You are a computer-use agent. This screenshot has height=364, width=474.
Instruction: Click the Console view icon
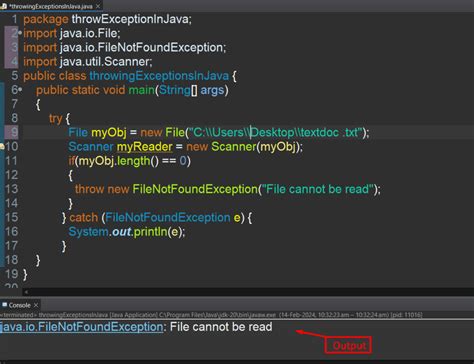coord(4,305)
